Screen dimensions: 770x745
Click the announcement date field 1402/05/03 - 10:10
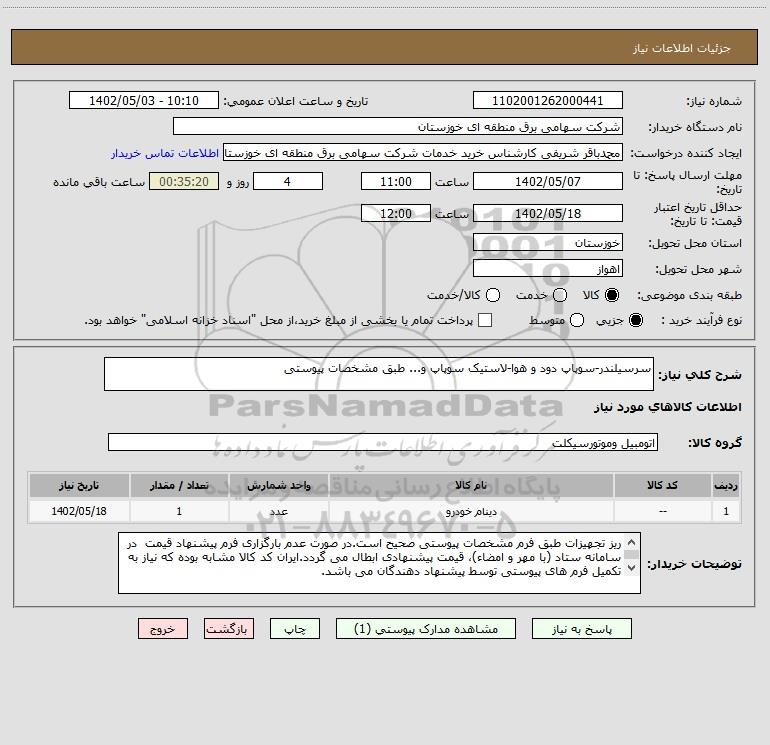[x=144, y=100]
